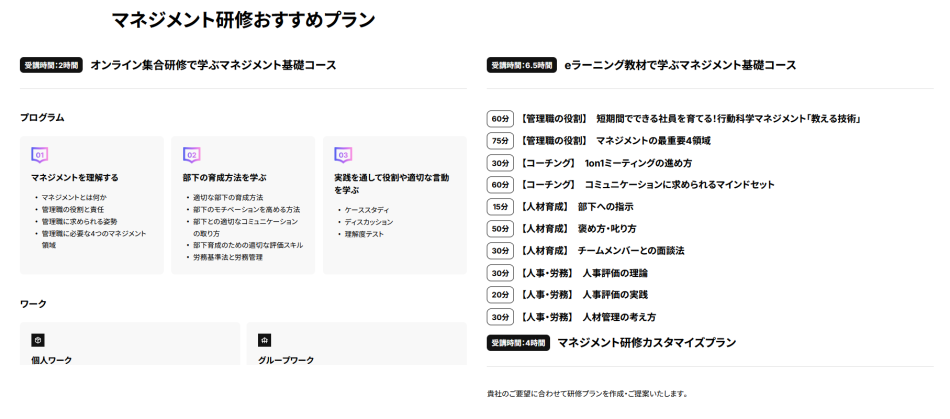The height and width of the screenshot is (419, 950).
Task: Click the 個人ワーク card icon
Action: tap(38, 340)
